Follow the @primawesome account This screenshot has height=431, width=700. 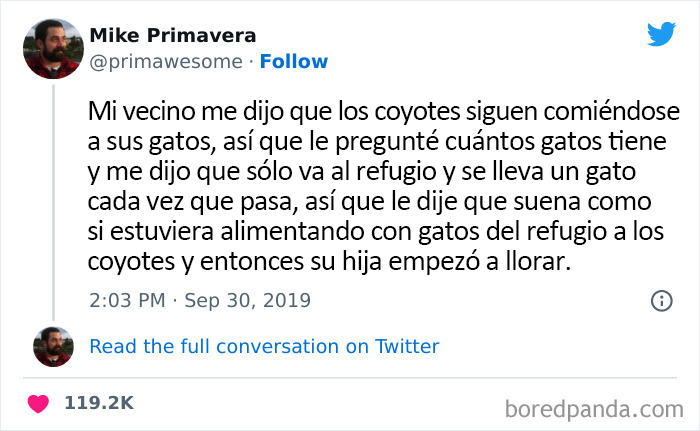294,62
